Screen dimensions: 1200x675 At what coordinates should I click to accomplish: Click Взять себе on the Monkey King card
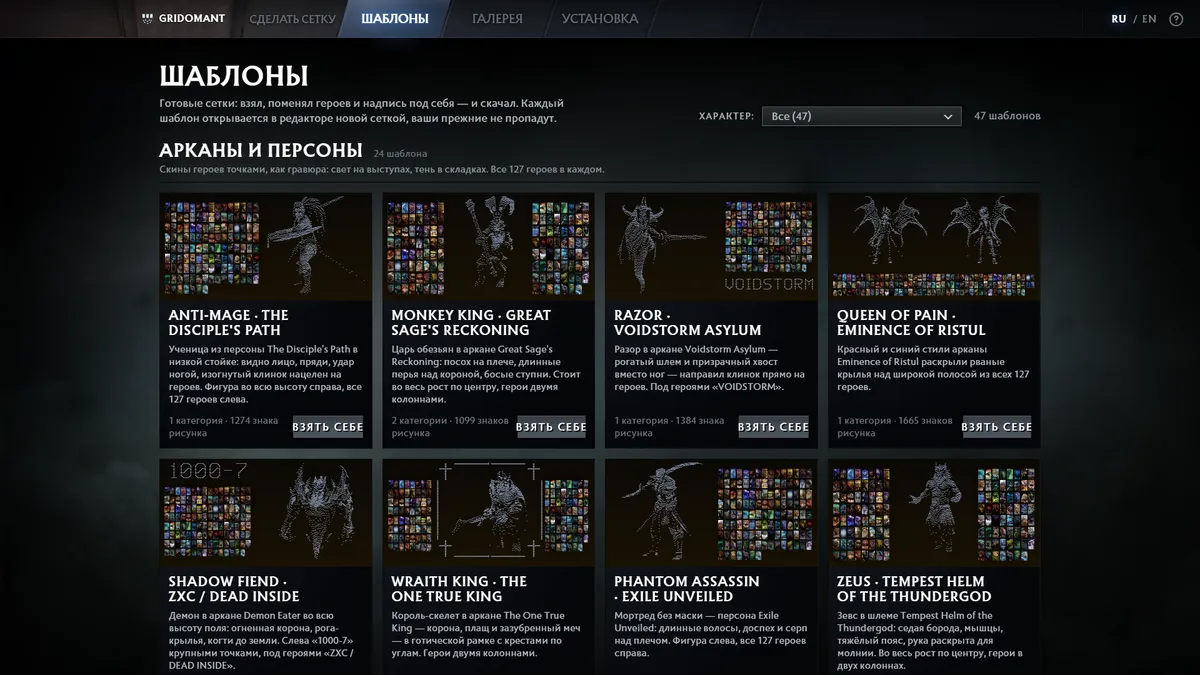(x=551, y=427)
